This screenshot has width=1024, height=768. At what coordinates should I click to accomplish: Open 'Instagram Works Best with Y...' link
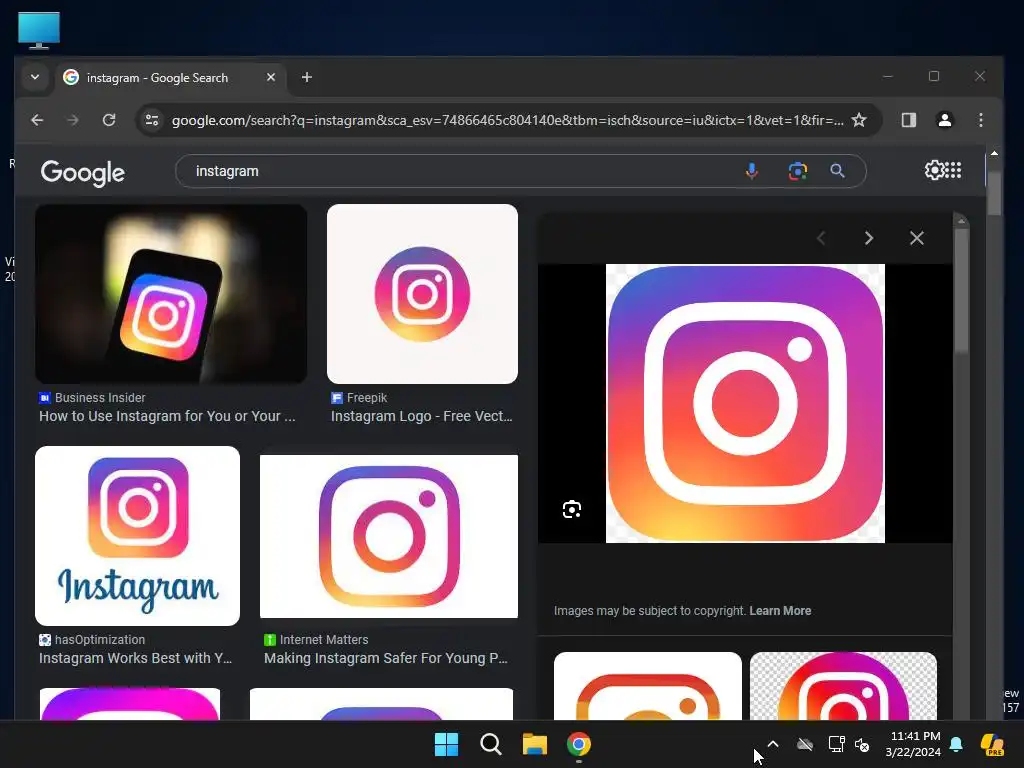click(135, 658)
